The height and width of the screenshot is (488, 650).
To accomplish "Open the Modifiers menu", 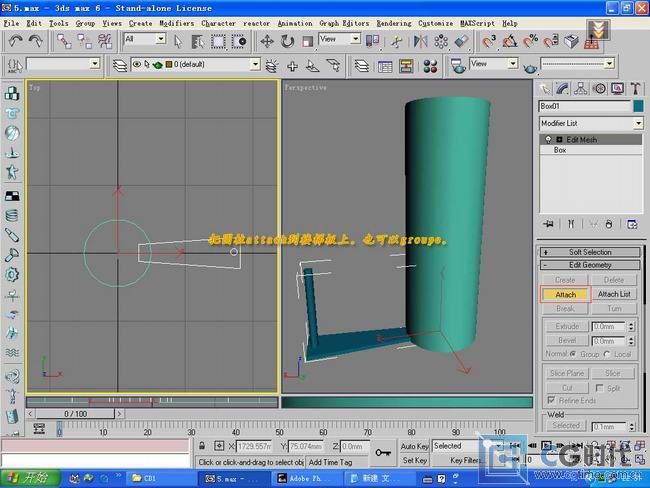I will pyautogui.click(x=177, y=24).
